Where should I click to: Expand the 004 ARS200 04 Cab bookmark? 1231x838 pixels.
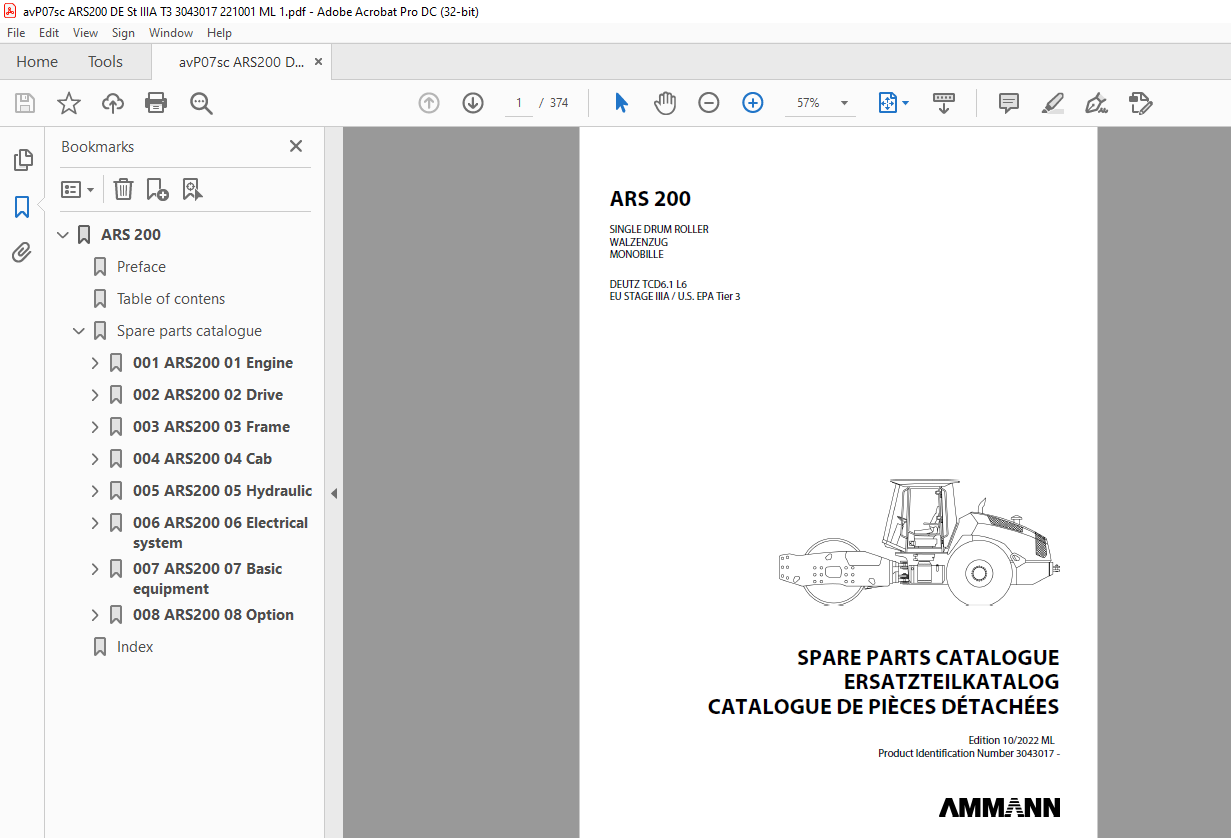coord(95,459)
